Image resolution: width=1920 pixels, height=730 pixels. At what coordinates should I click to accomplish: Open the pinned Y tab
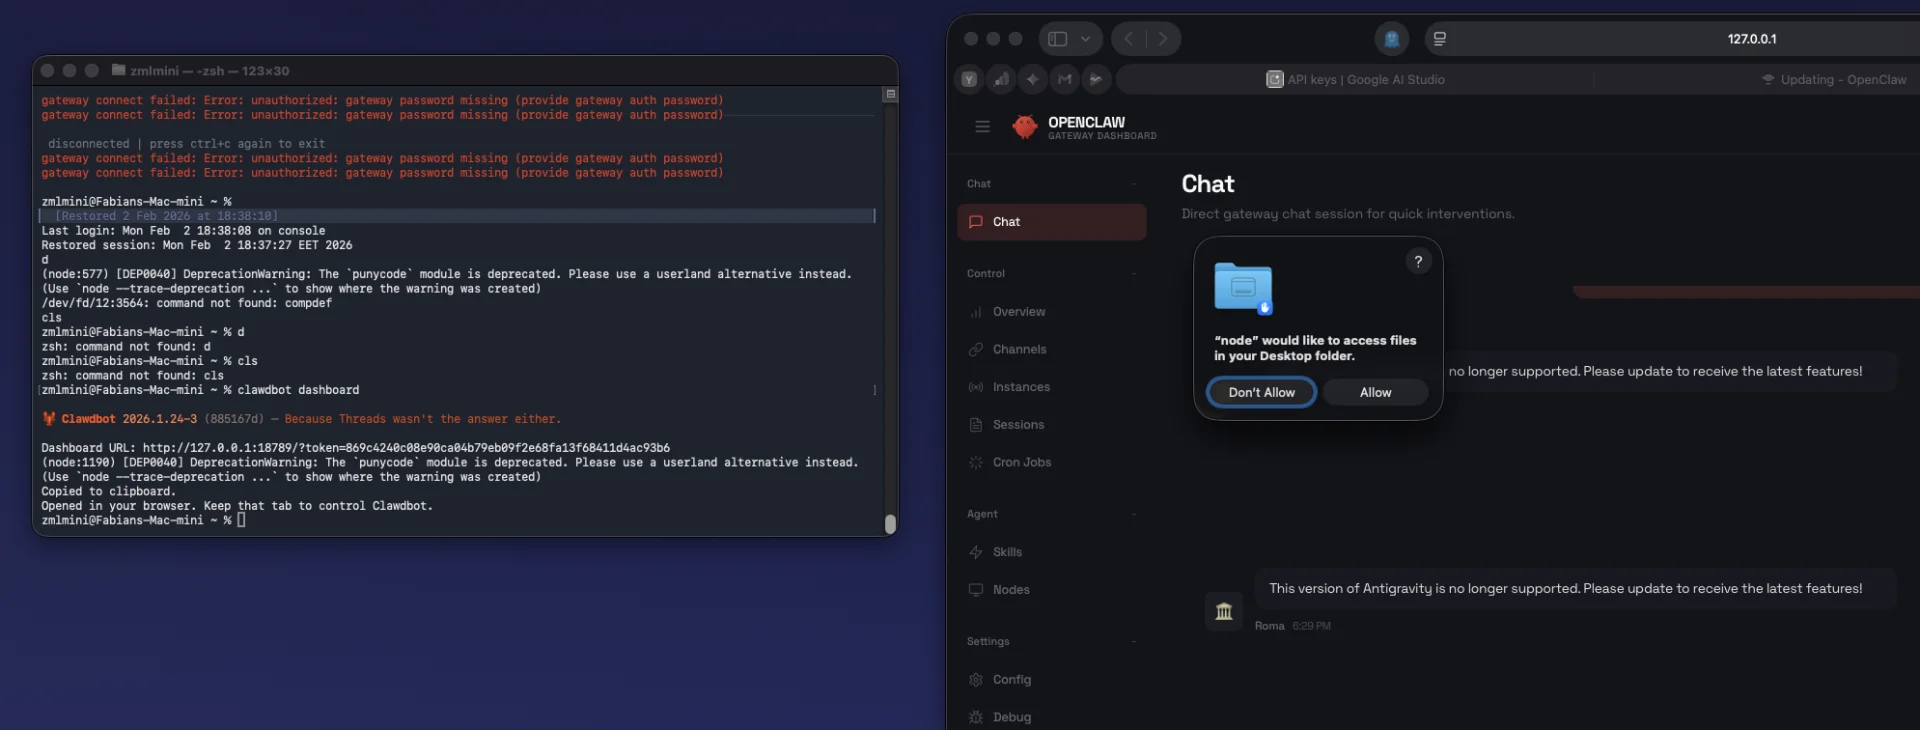pyautogui.click(x=969, y=79)
